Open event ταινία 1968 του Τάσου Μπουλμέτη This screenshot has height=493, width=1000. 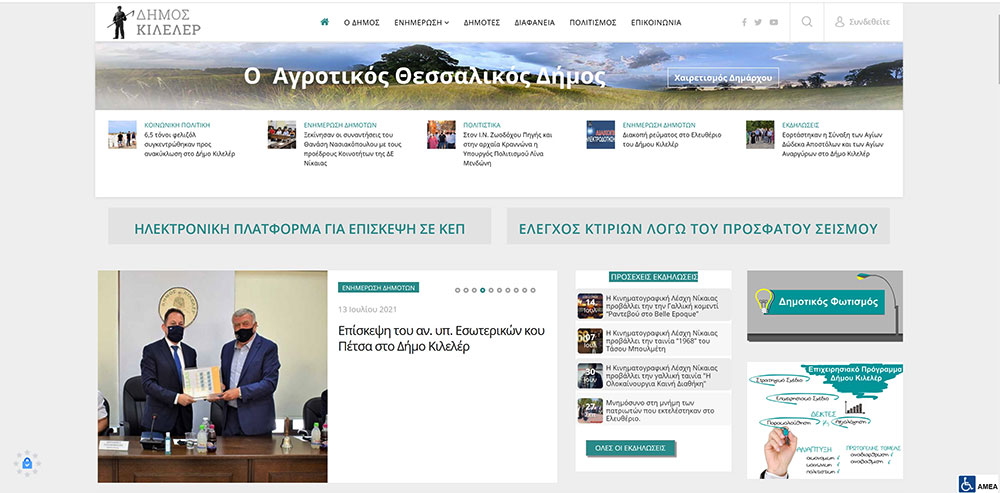point(661,341)
